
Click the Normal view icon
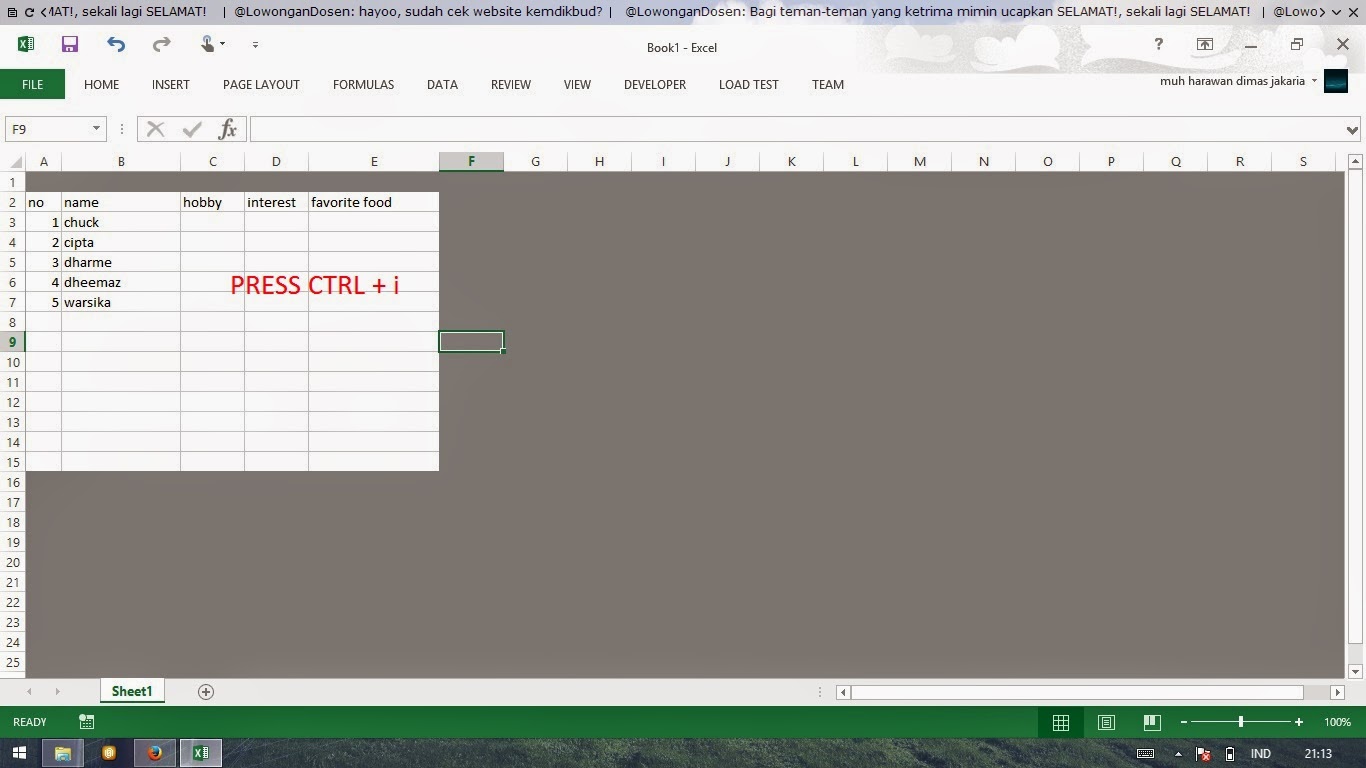coord(1061,722)
